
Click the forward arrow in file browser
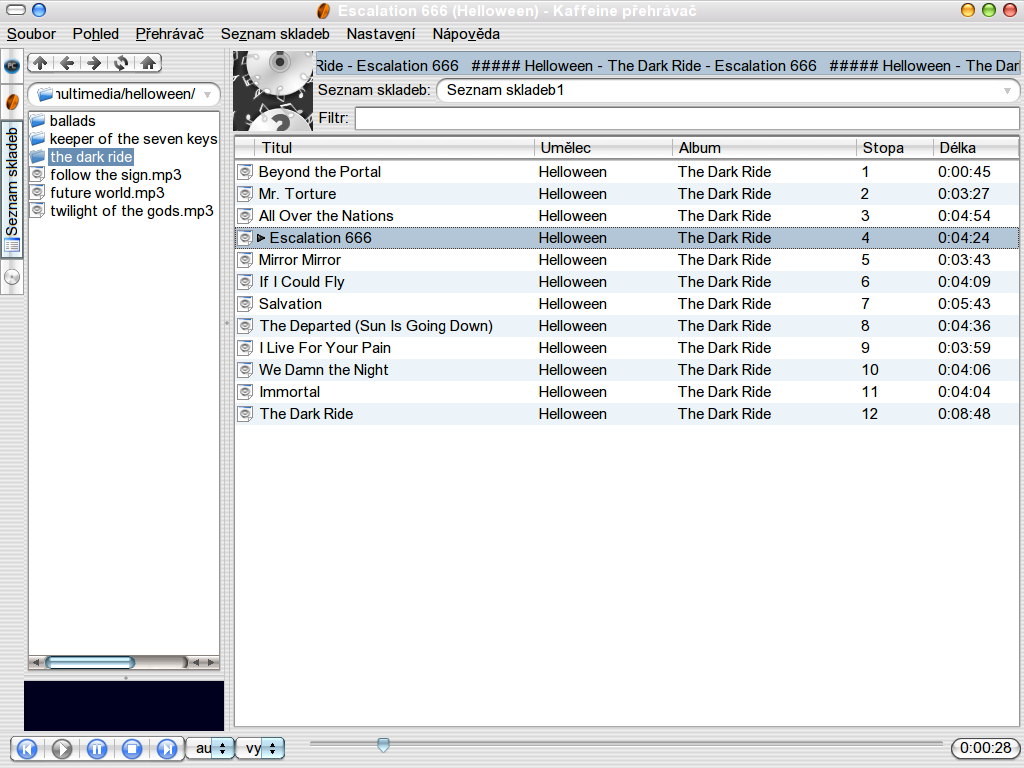click(94, 63)
